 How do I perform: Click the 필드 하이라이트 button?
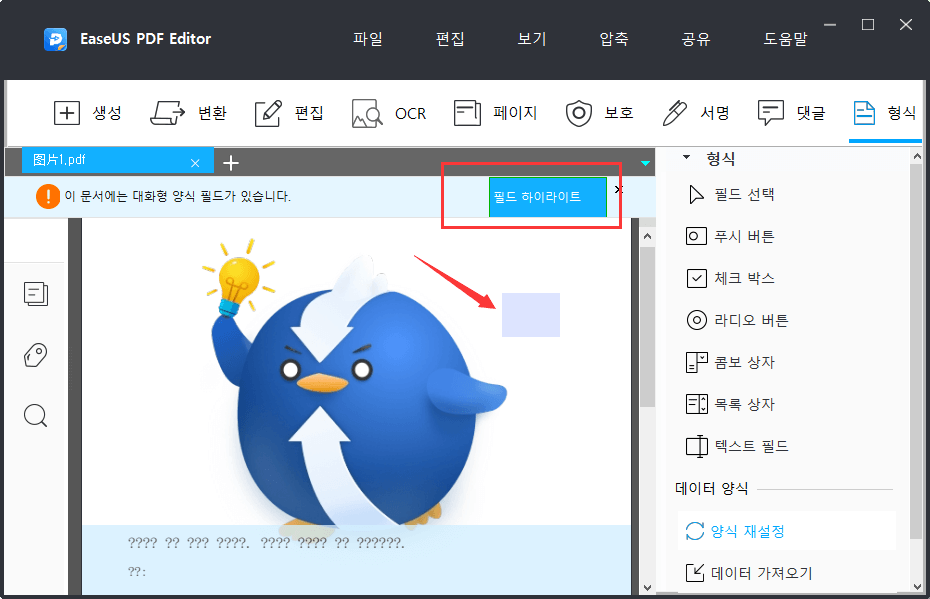546,196
